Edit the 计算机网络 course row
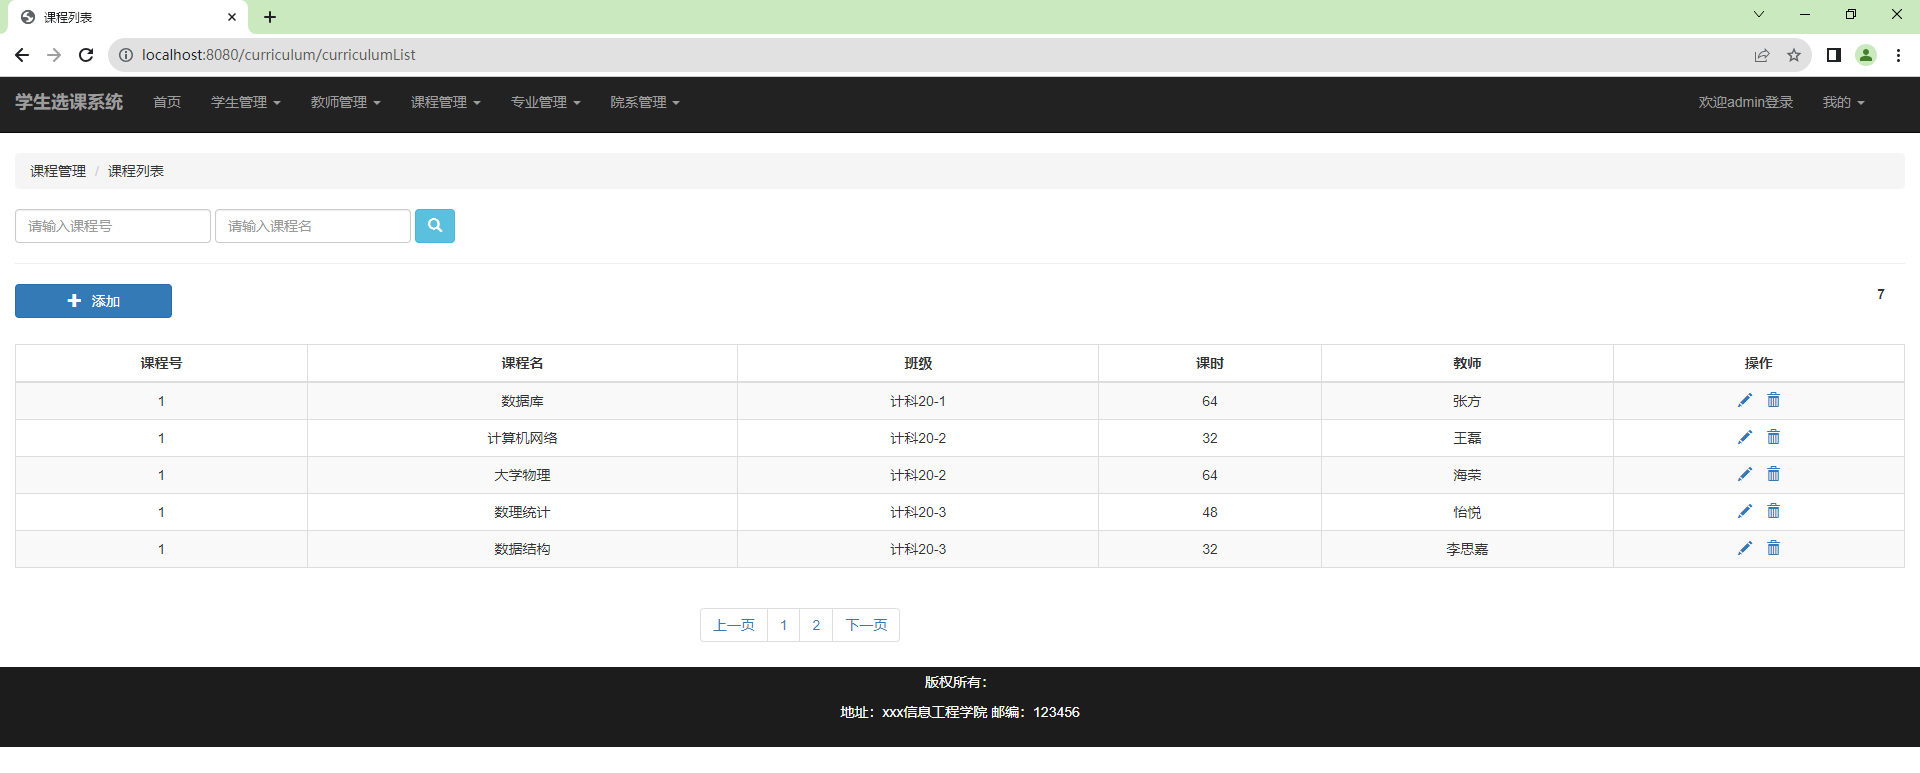 [1745, 437]
